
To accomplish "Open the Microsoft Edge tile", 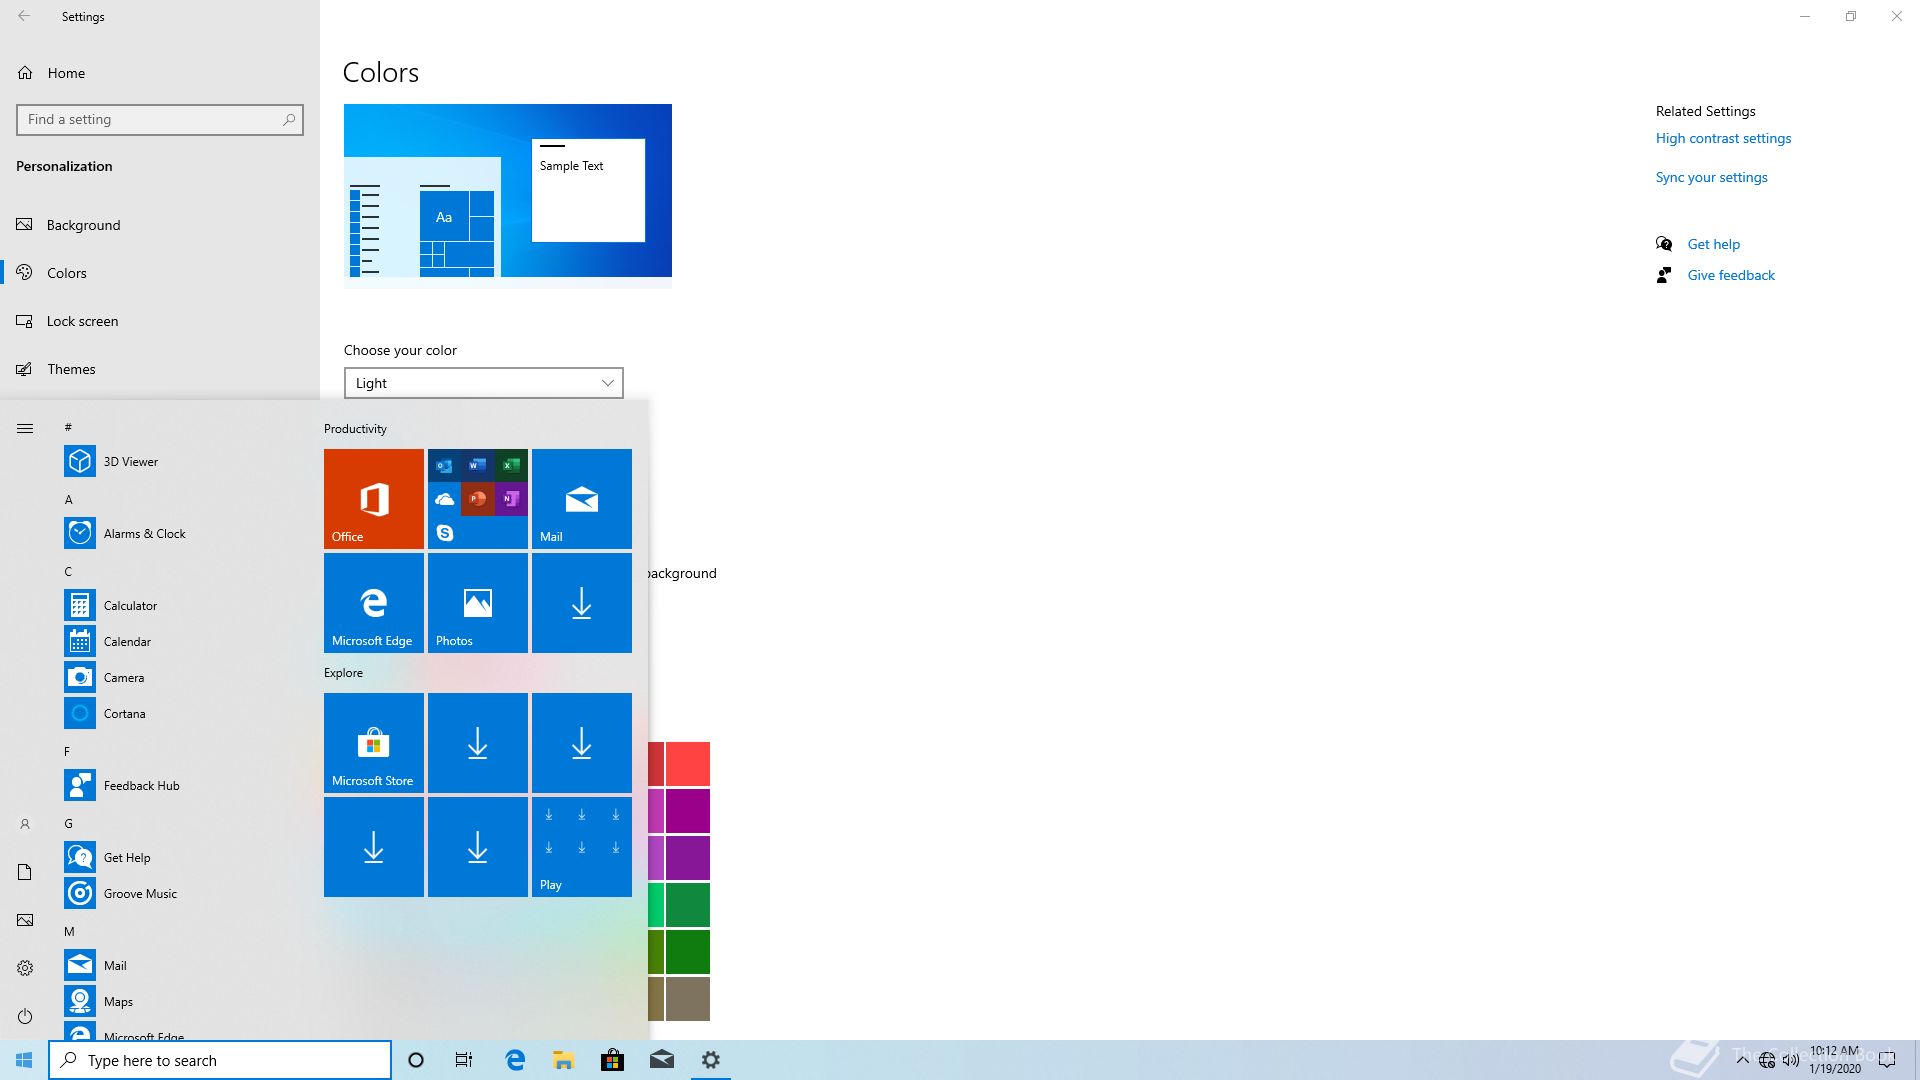I will pyautogui.click(x=374, y=603).
